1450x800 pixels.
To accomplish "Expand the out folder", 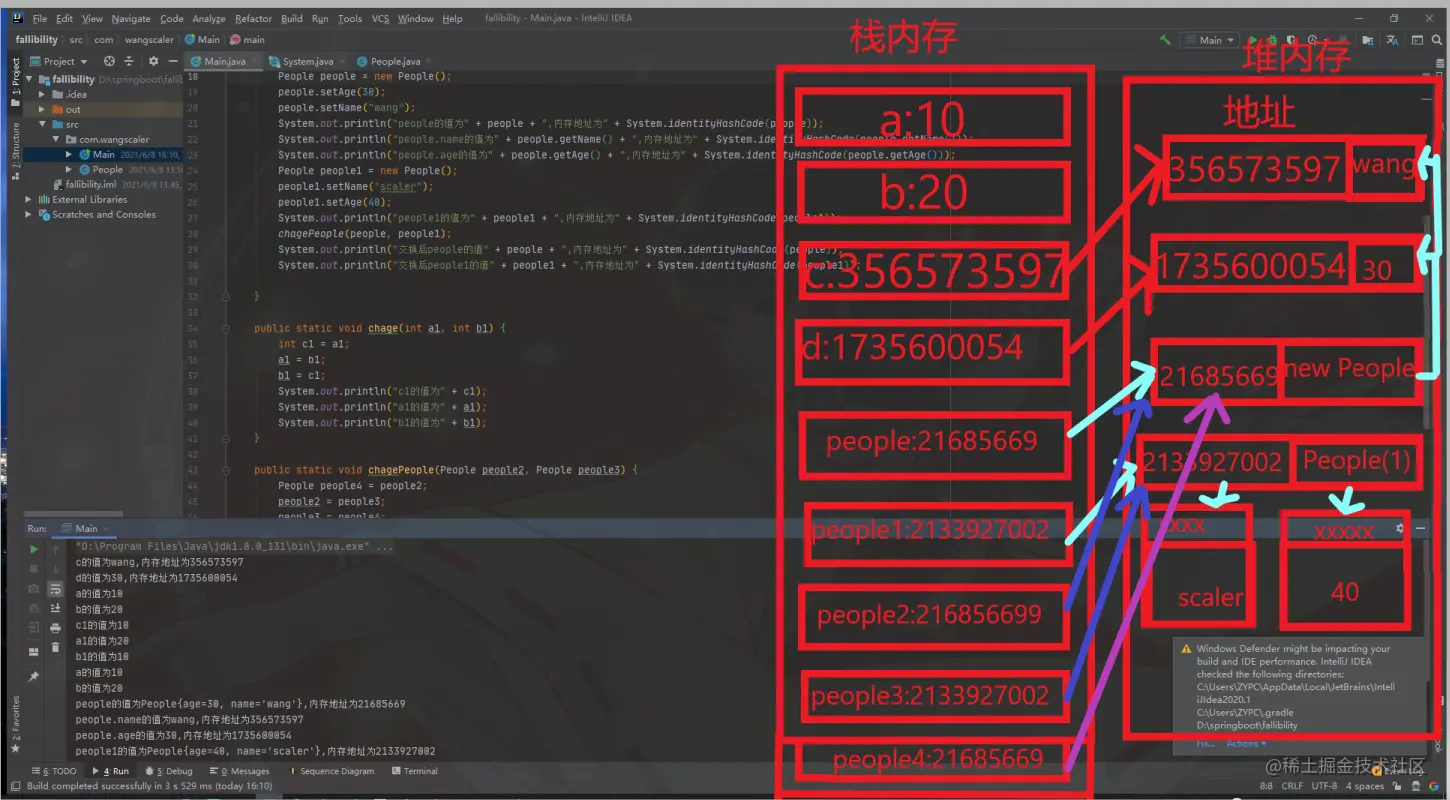I will [x=42, y=109].
